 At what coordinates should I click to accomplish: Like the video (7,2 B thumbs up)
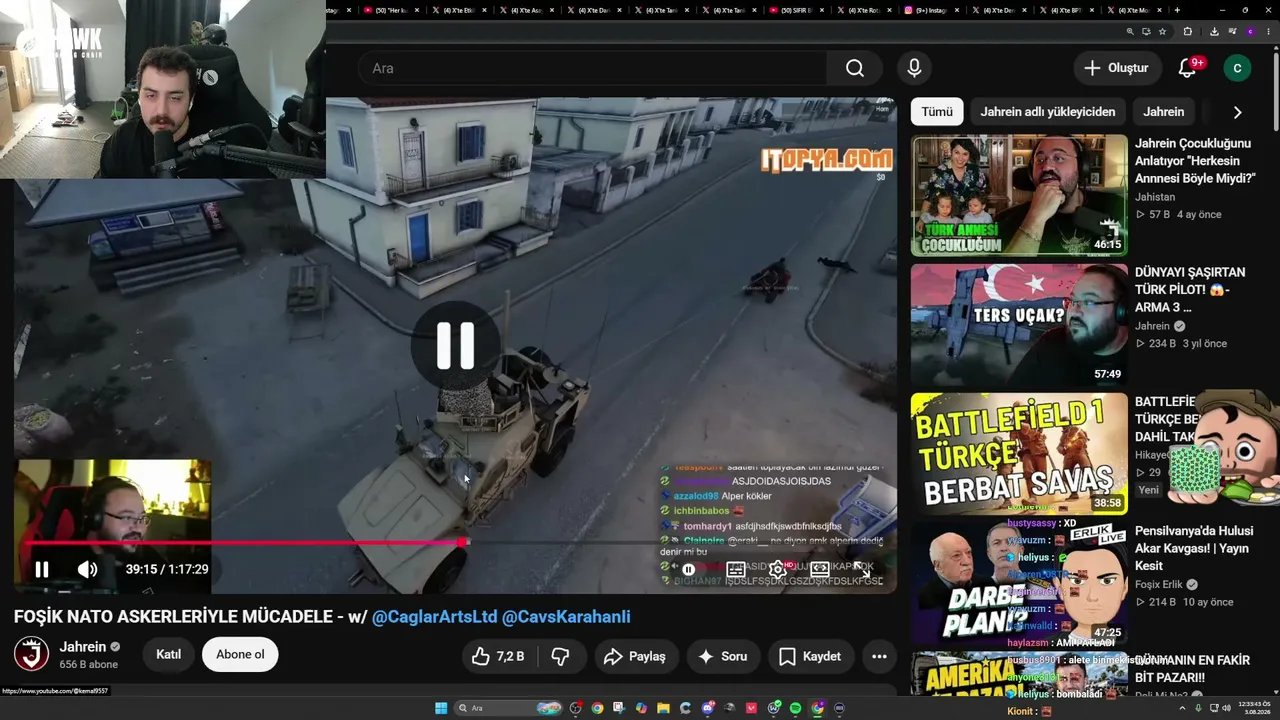point(499,656)
